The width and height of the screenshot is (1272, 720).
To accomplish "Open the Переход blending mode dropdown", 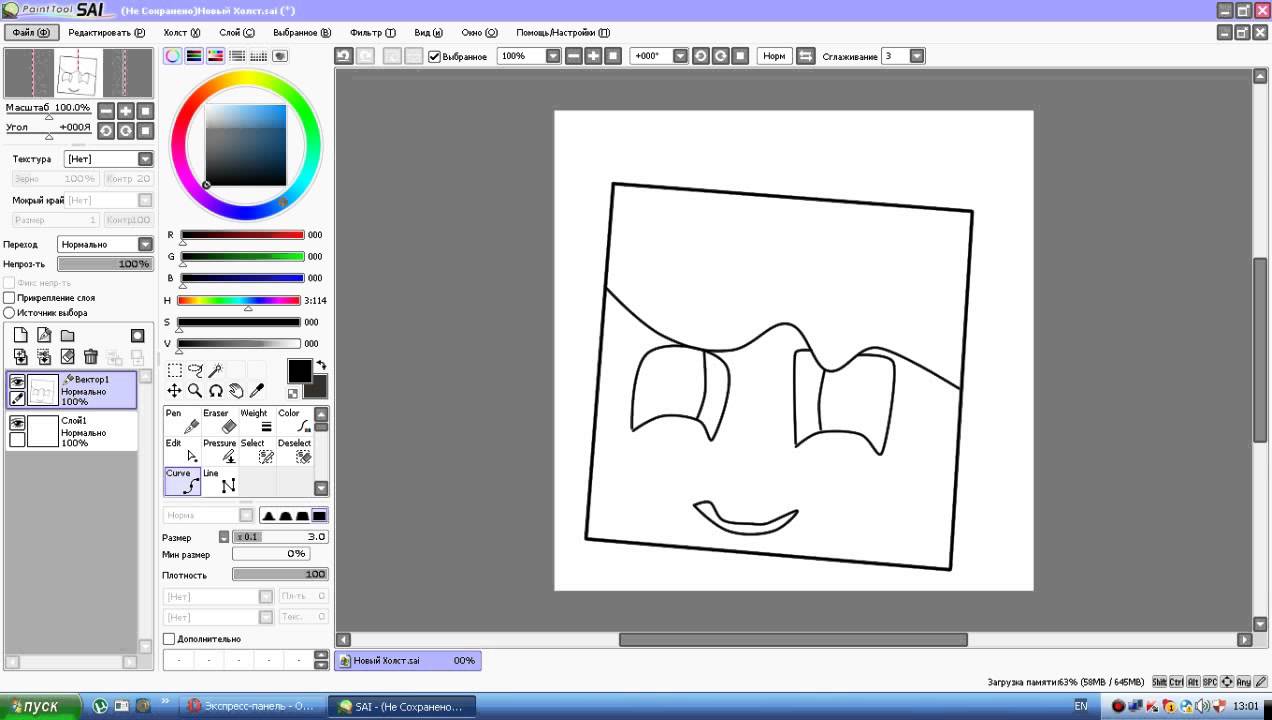I will click(x=145, y=244).
